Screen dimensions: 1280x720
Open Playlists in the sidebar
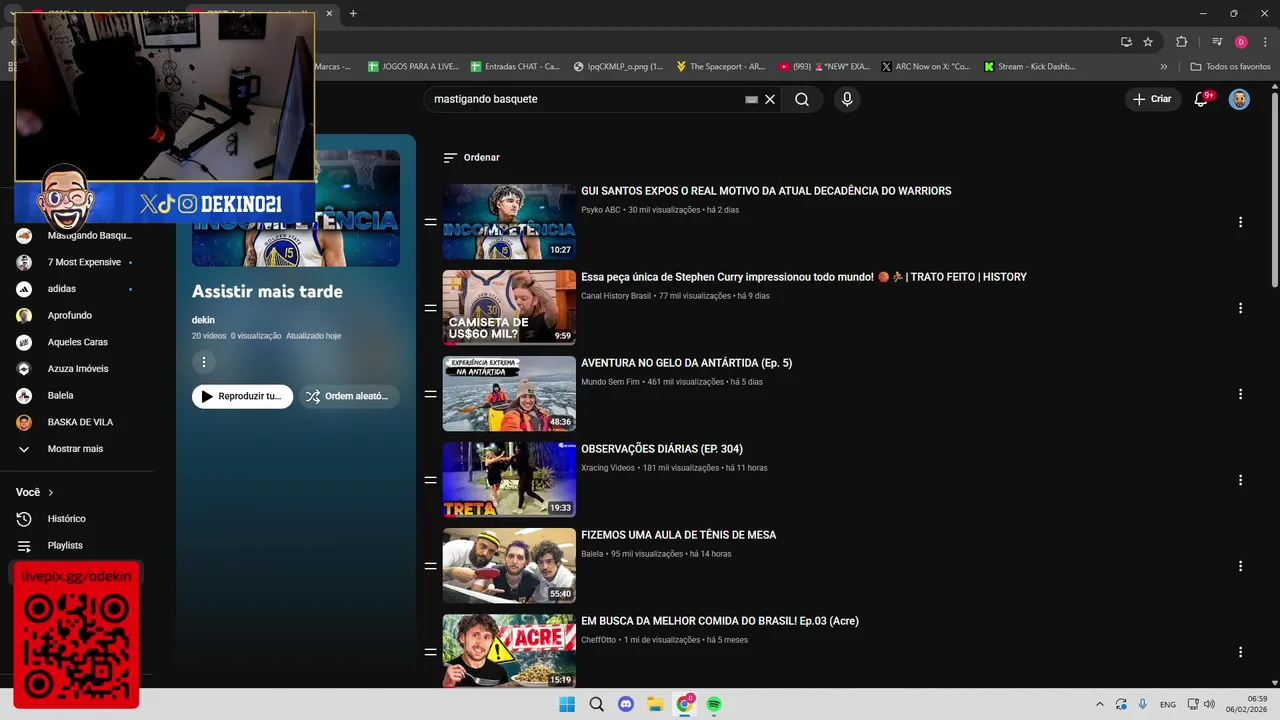pos(65,545)
